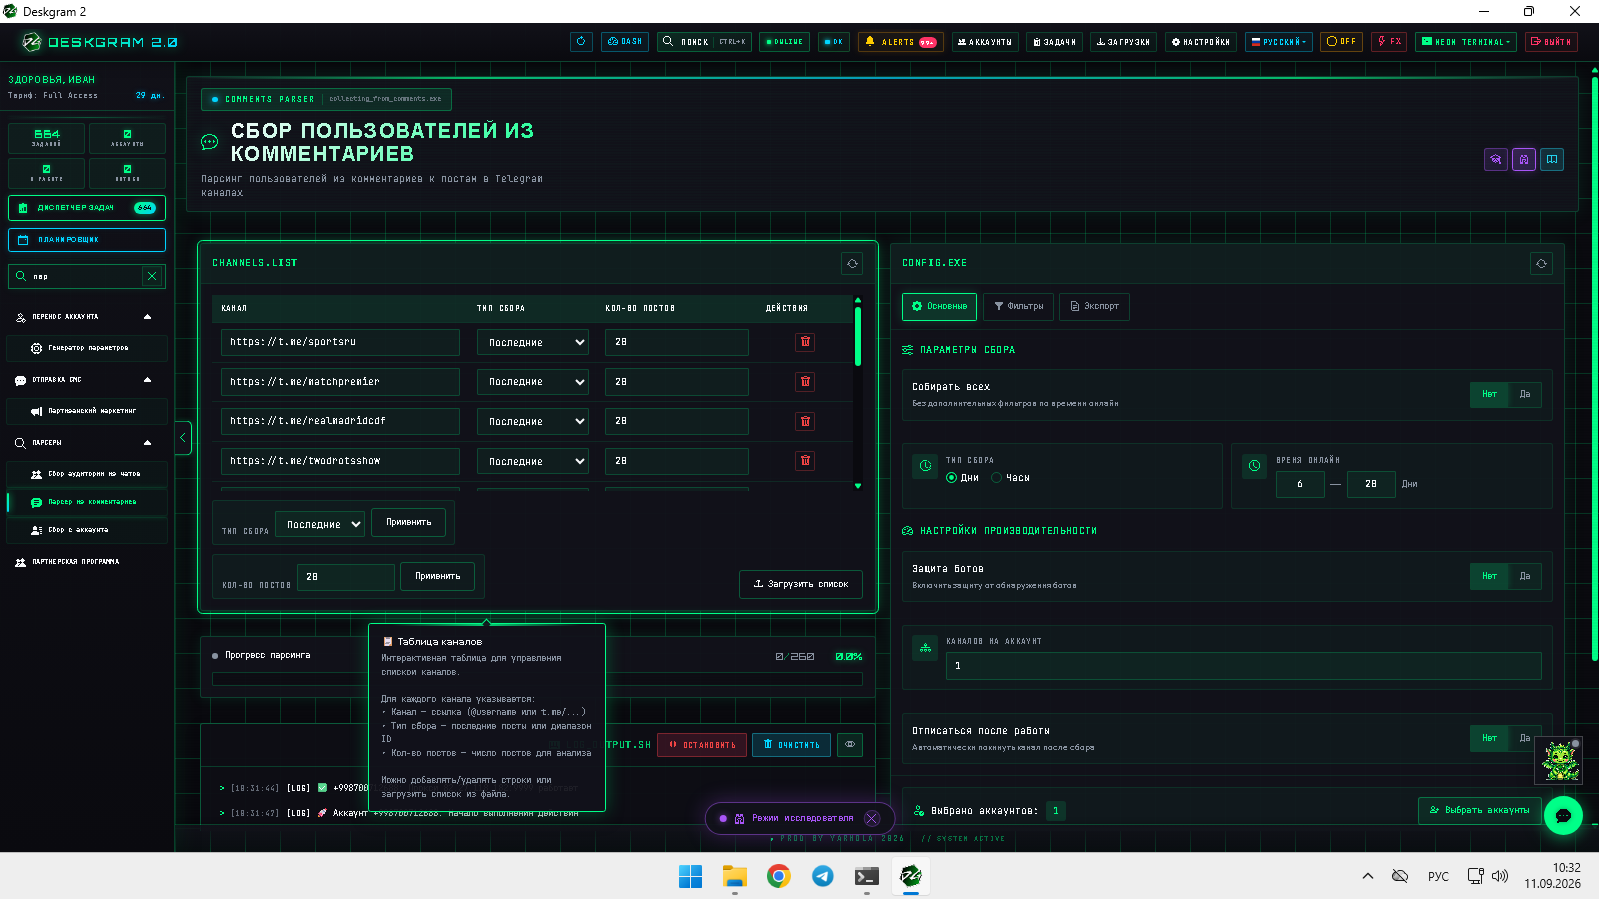The image size is (1599, 899).
Task: Toggle the eye visibility icon in output panel
Action: coord(850,745)
